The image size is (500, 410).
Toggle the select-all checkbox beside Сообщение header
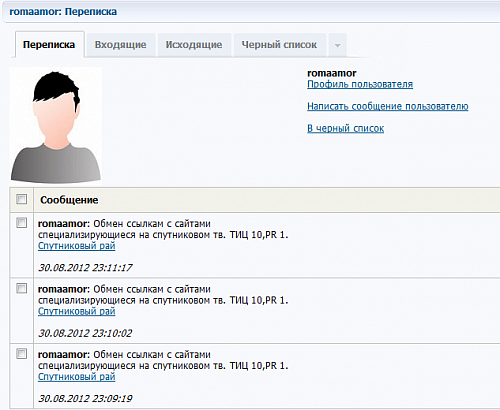(x=22, y=199)
